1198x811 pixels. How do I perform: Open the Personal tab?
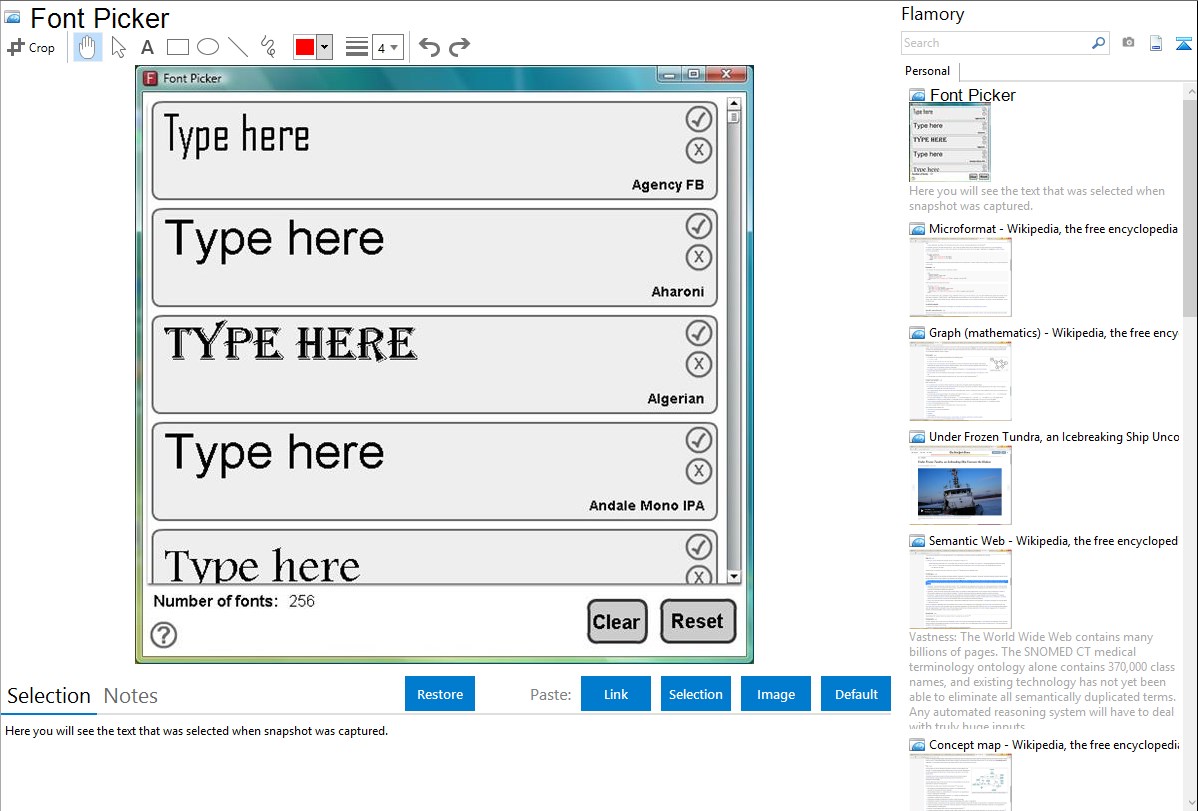[927, 71]
